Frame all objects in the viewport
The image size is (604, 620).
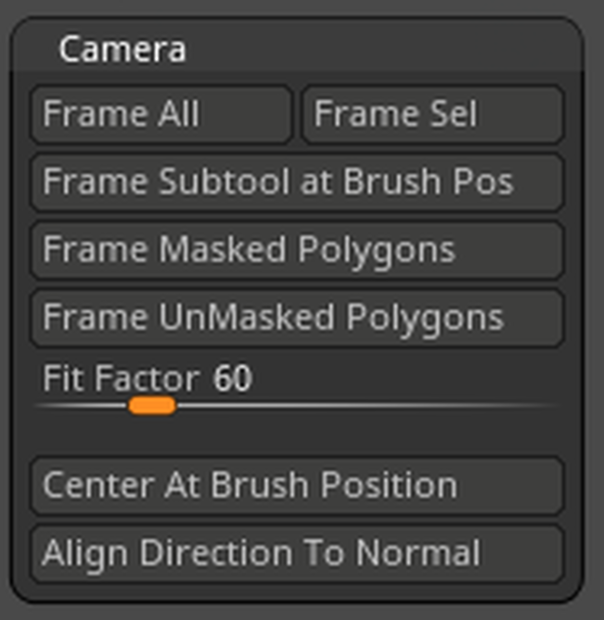click(161, 114)
